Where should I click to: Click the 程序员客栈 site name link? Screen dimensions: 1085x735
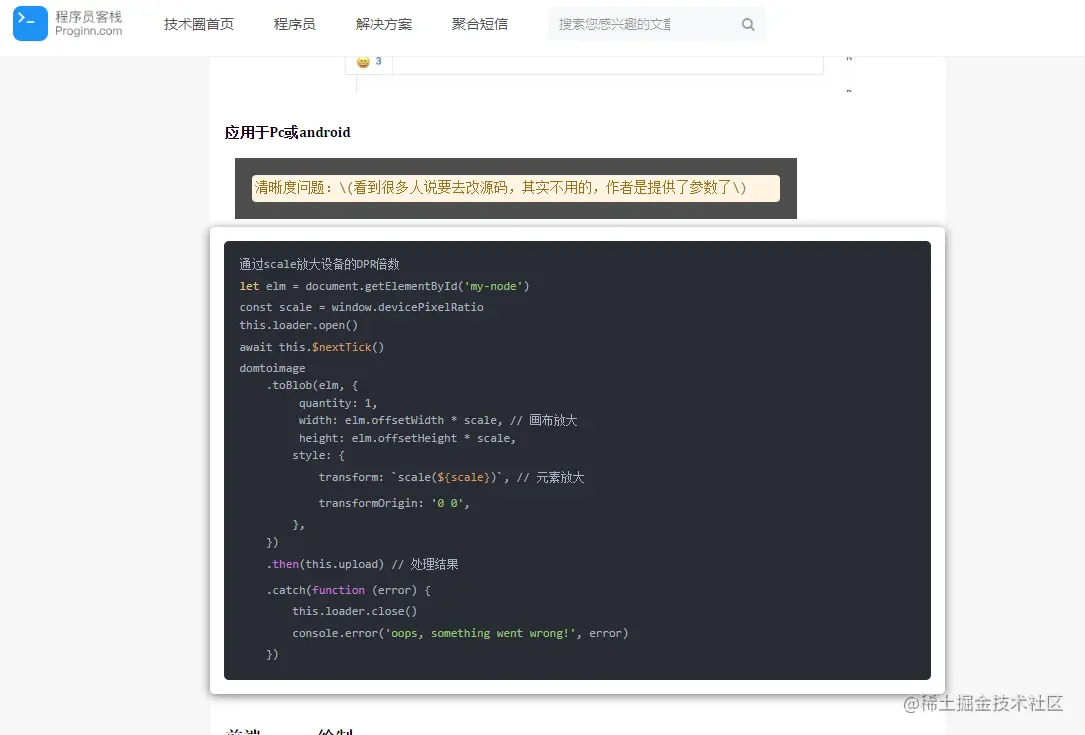point(89,17)
